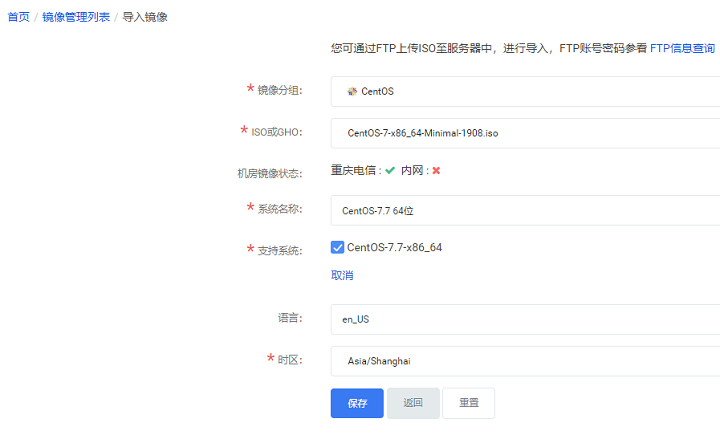Click CentOS logo icon in 镜像分组

(x=352, y=91)
